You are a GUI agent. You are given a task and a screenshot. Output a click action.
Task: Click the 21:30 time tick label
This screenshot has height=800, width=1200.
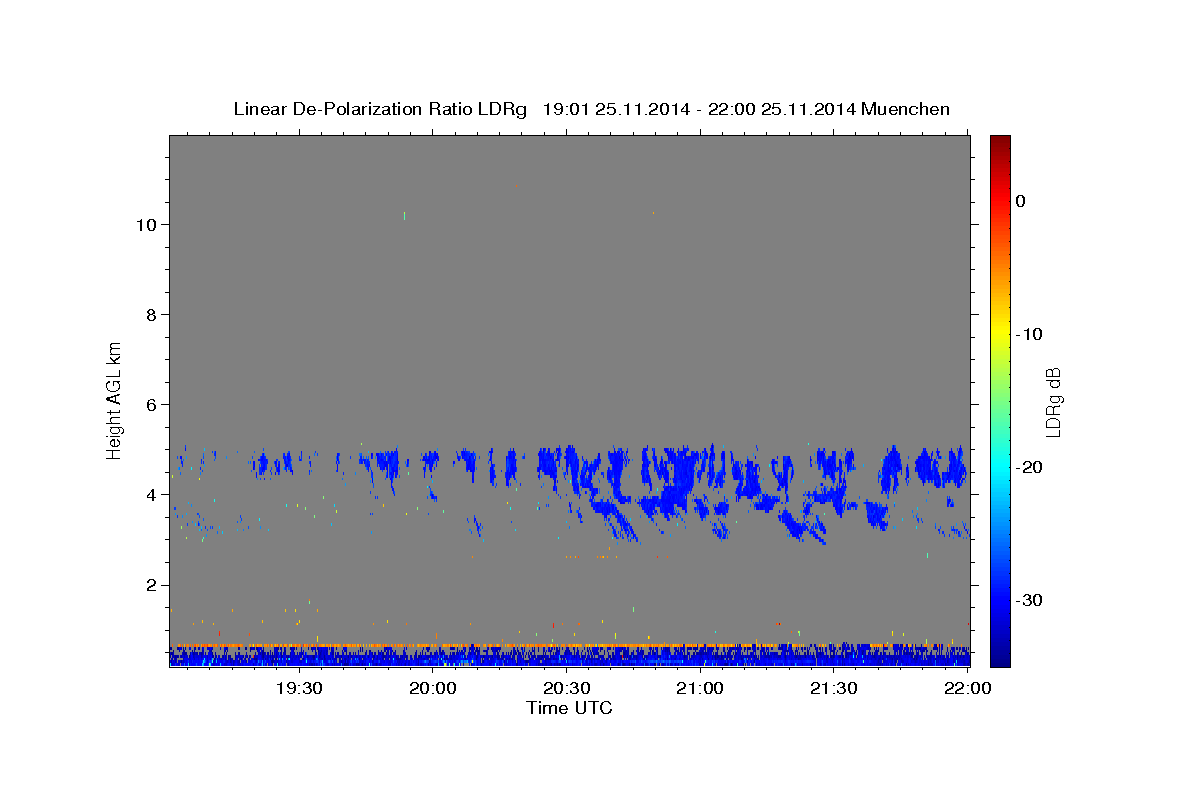833,688
